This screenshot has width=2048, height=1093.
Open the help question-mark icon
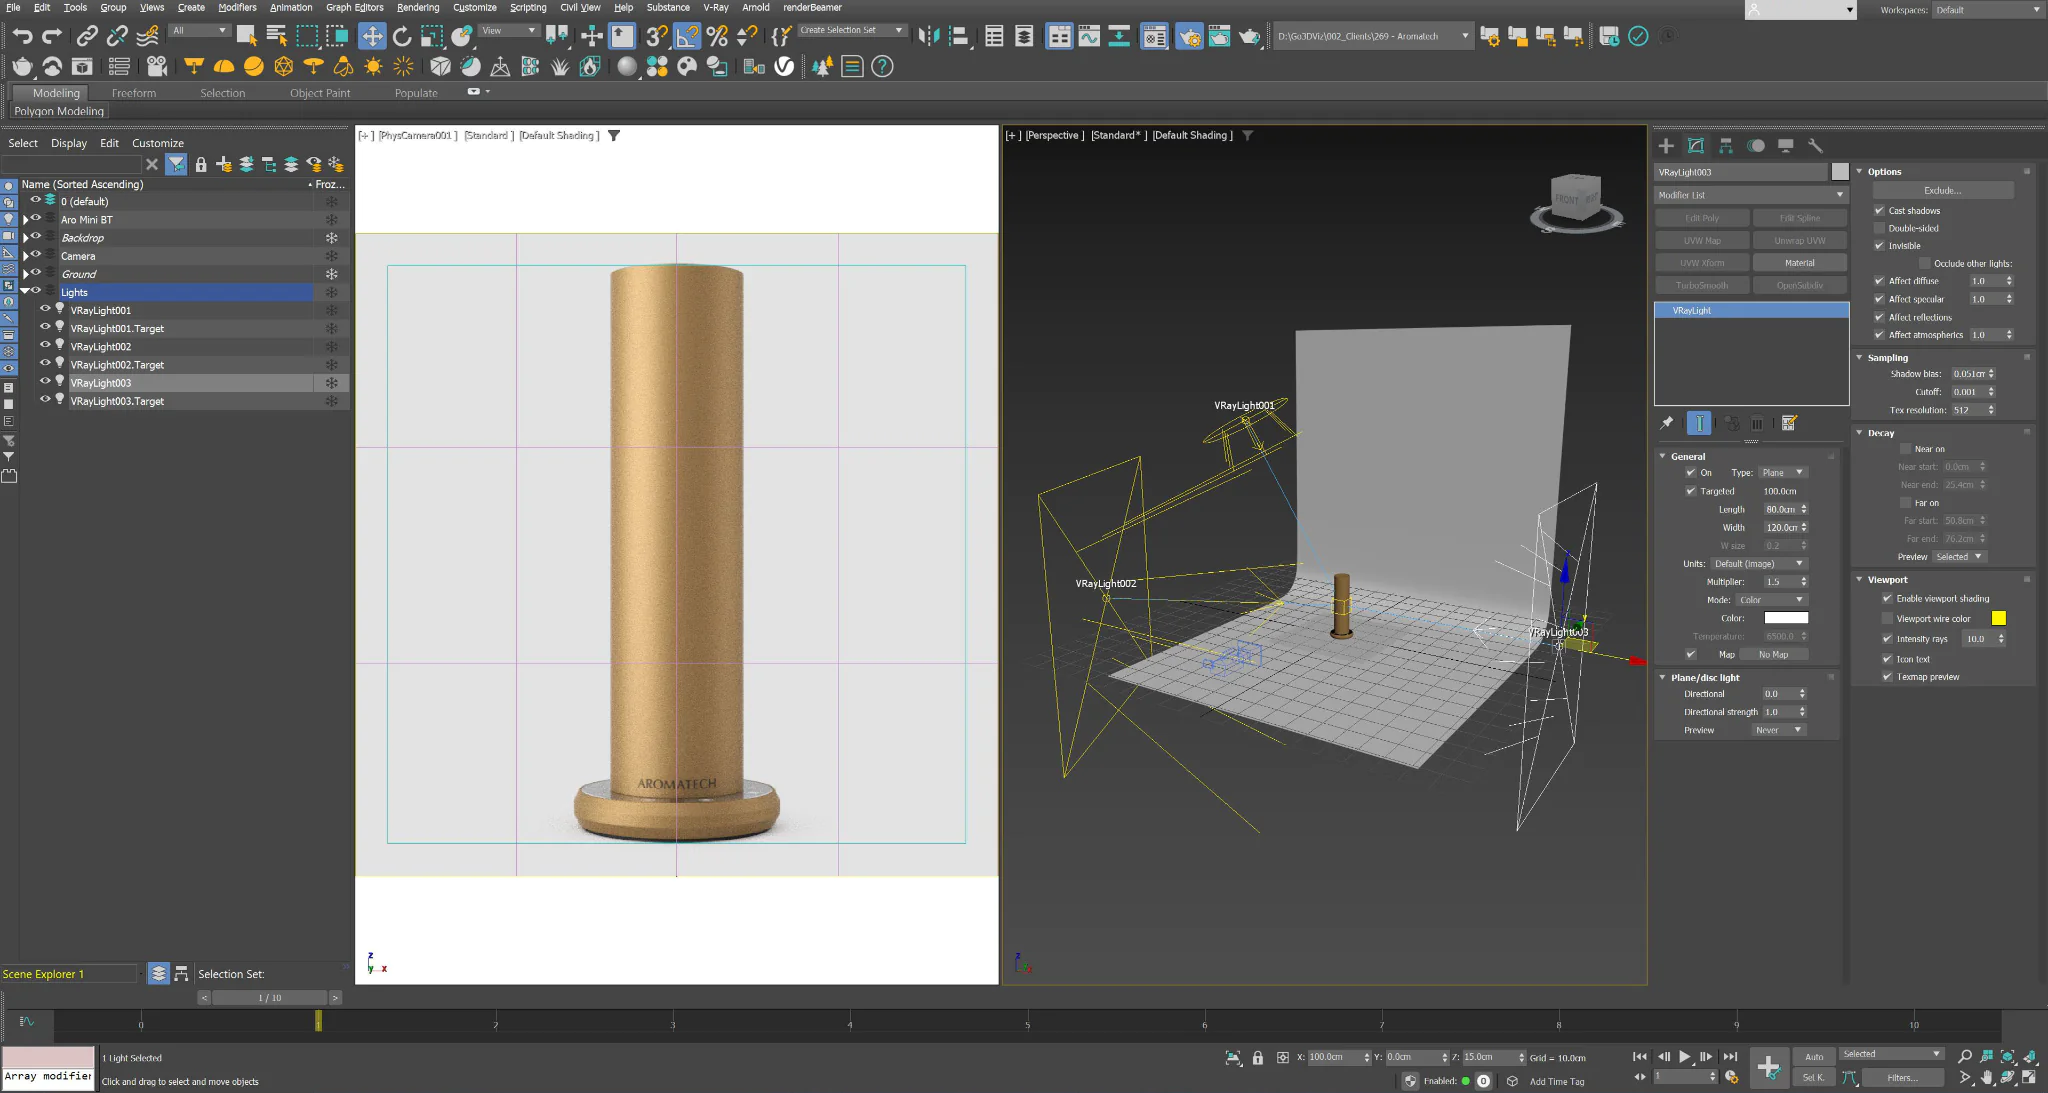pos(882,67)
